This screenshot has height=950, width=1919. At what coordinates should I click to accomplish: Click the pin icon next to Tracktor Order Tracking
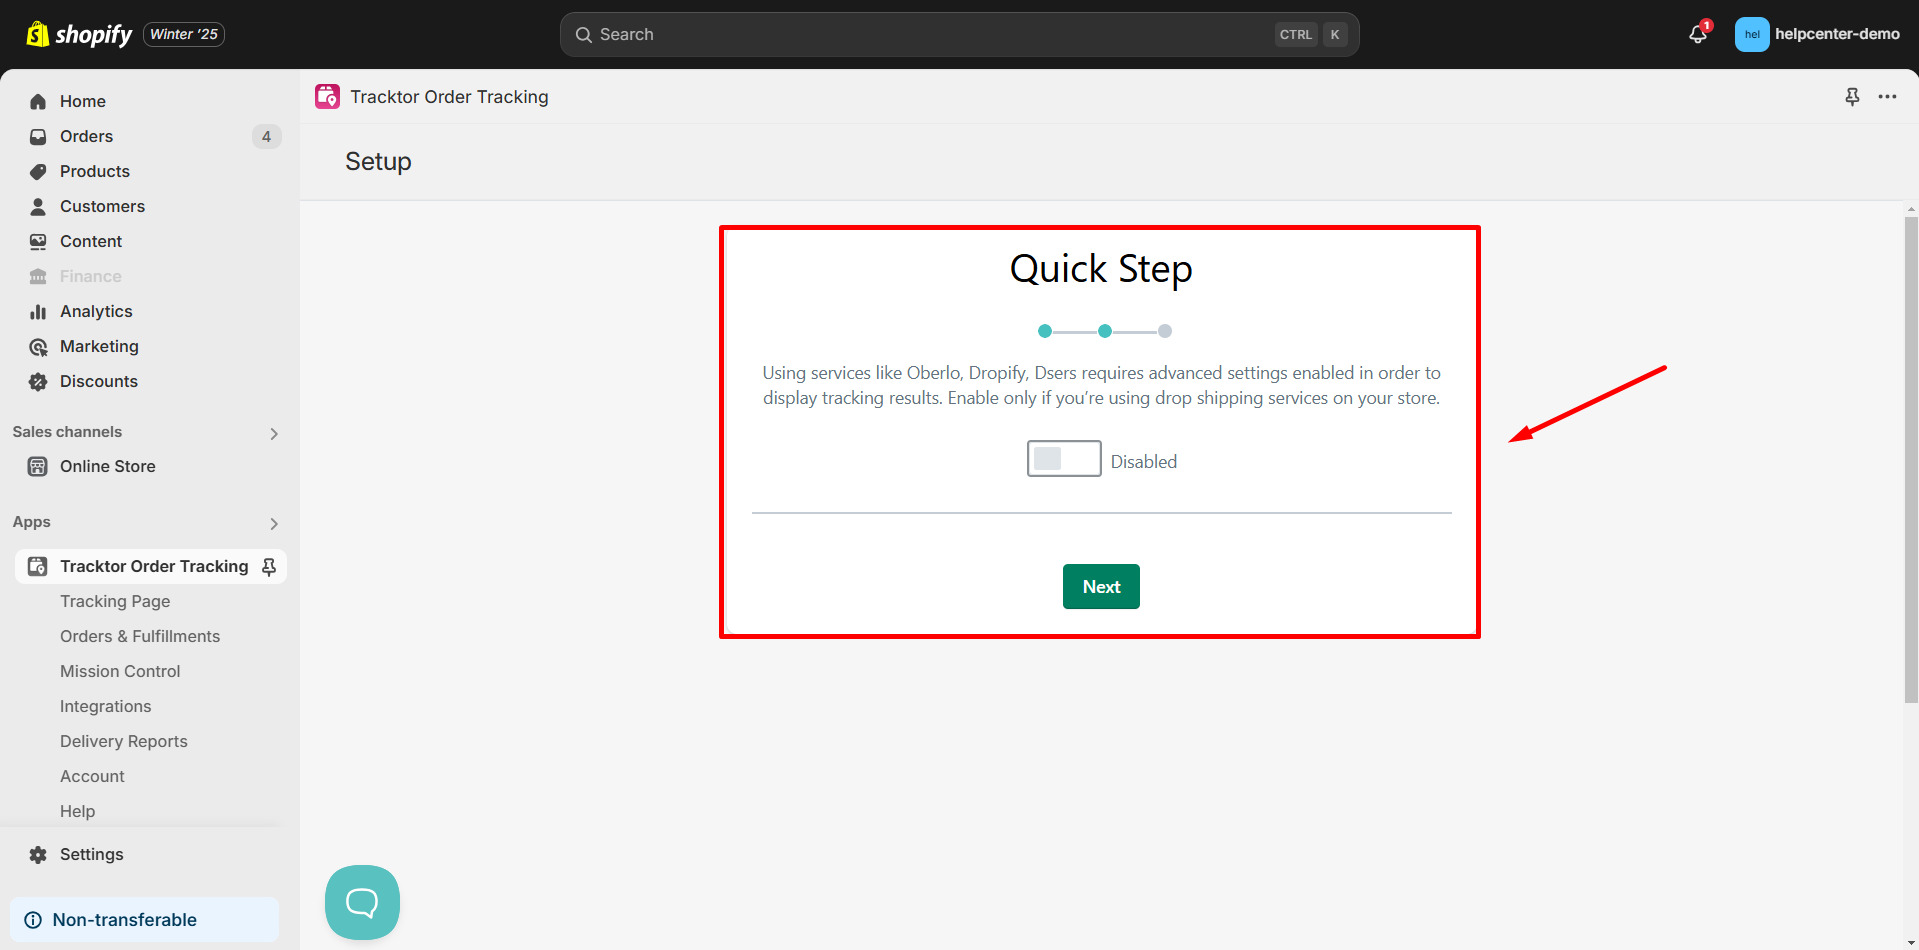pyautogui.click(x=268, y=566)
